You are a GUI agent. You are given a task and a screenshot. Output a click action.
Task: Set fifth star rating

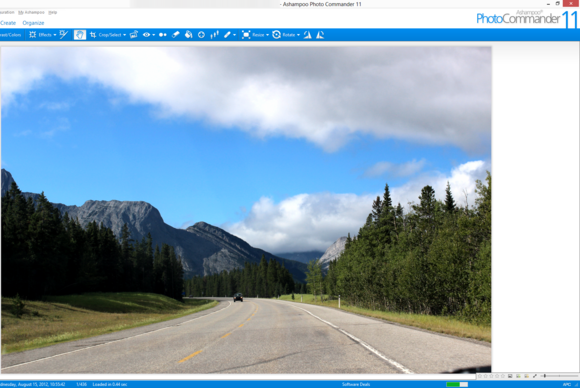pyautogui.click(x=503, y=376)
